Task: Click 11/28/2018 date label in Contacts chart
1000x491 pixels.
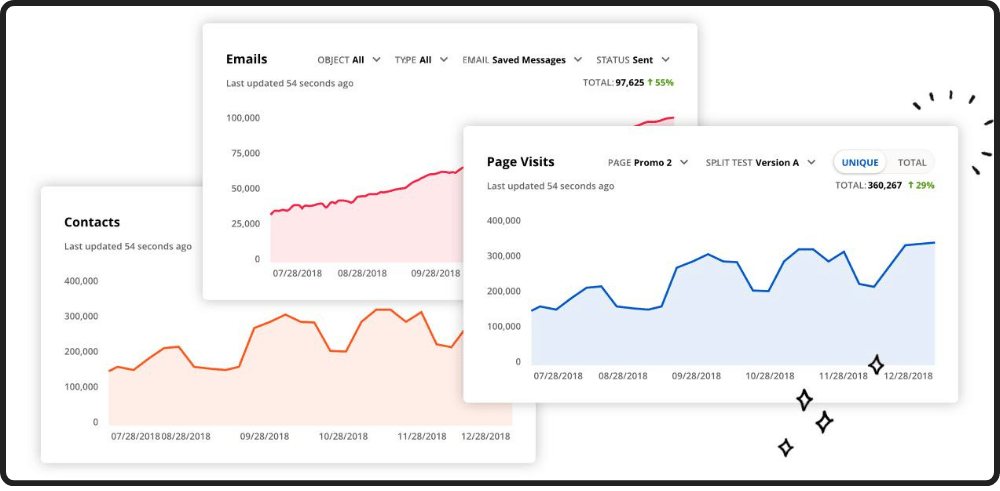Action: (422, 437)
